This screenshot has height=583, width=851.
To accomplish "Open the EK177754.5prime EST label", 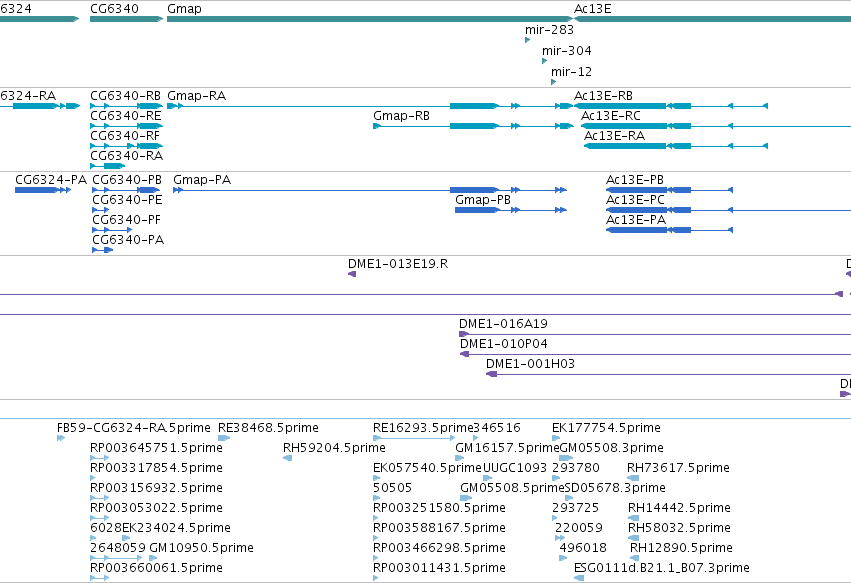I will (606, 428).
